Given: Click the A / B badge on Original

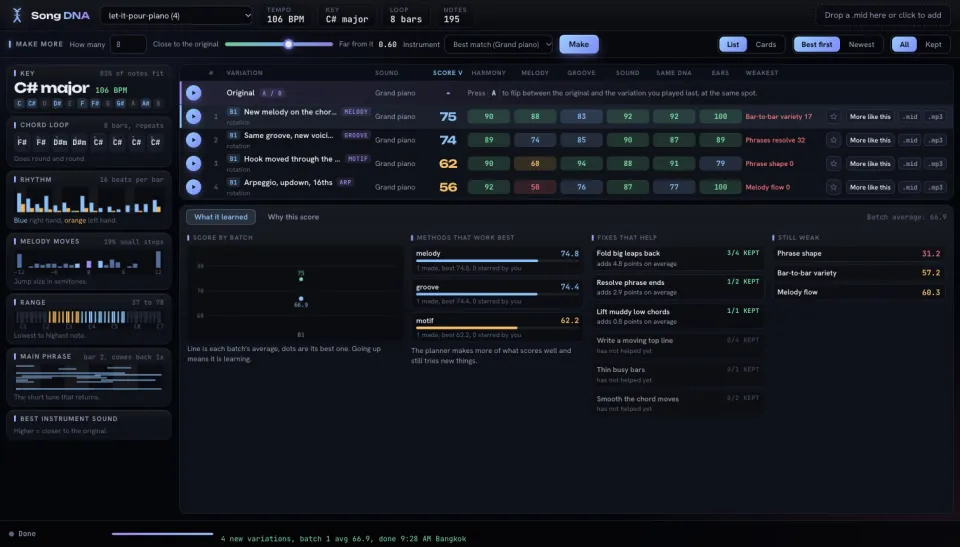Looking at the screenshot, I should tap(272, 93).
